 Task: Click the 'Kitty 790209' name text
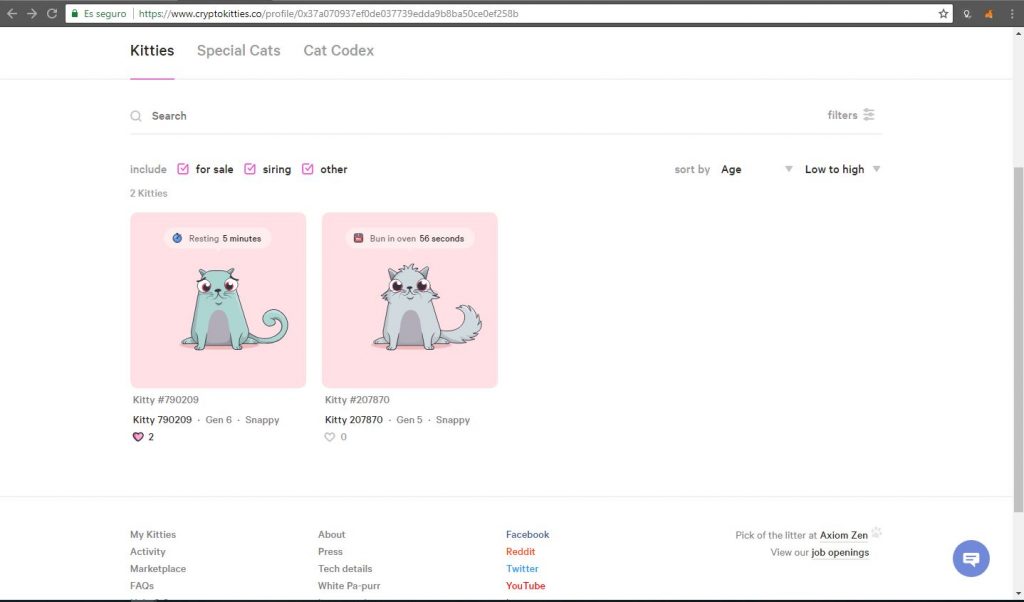(x=163, y=420)
